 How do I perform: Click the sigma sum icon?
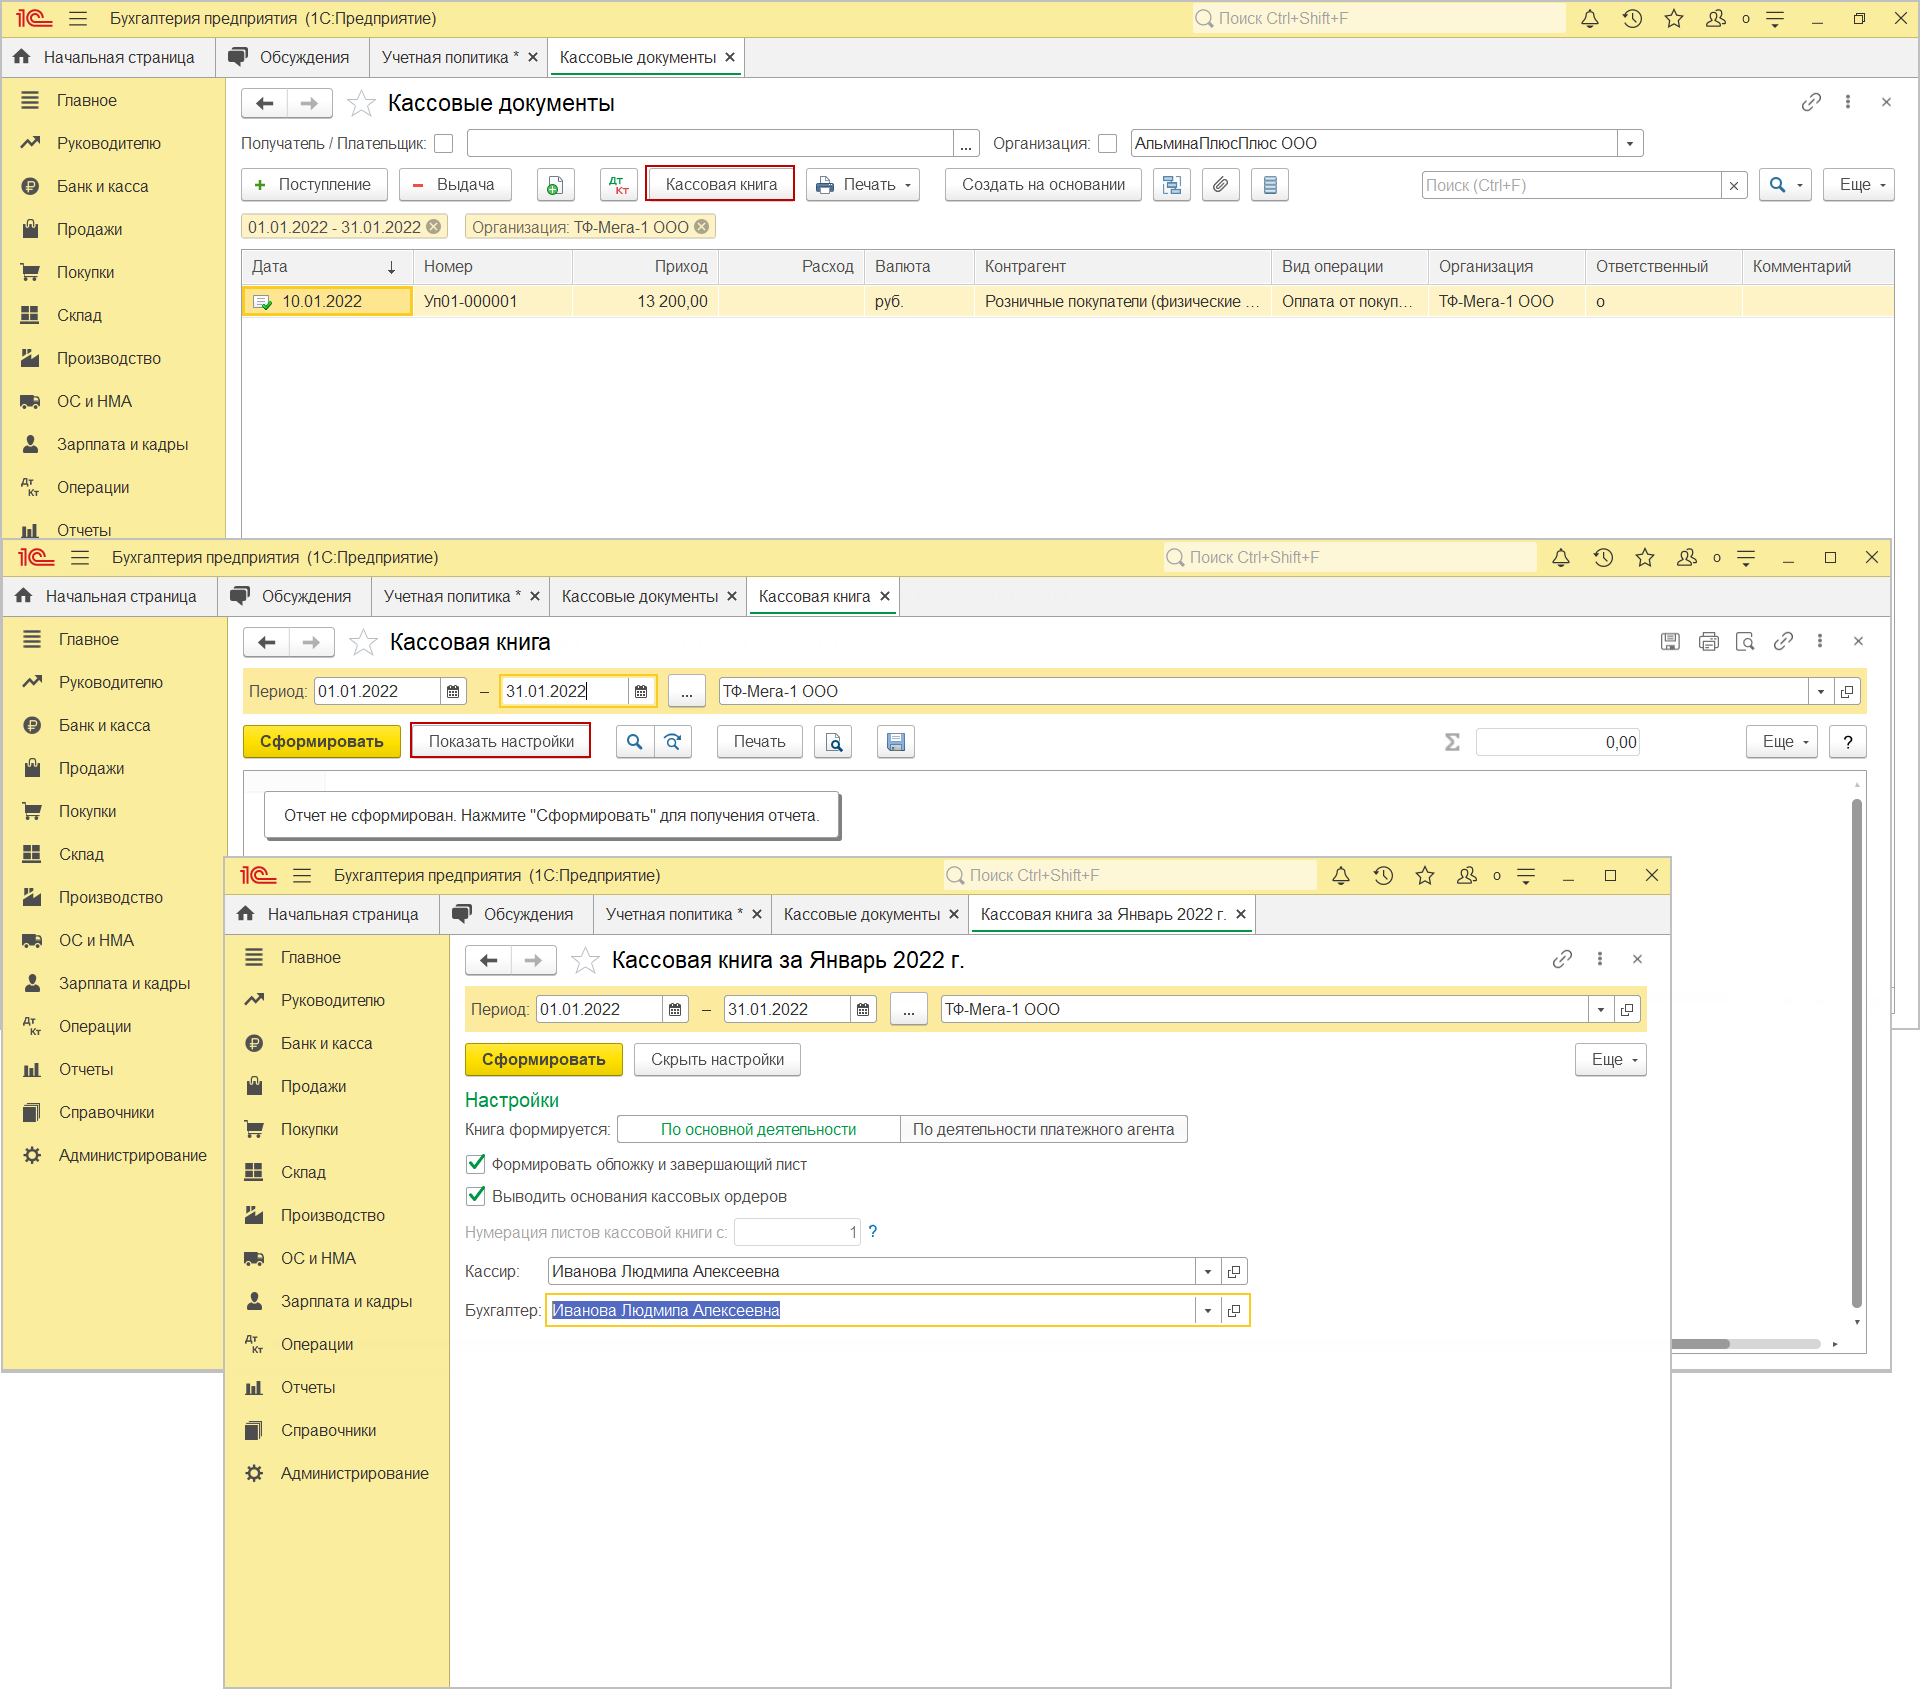1452,742
